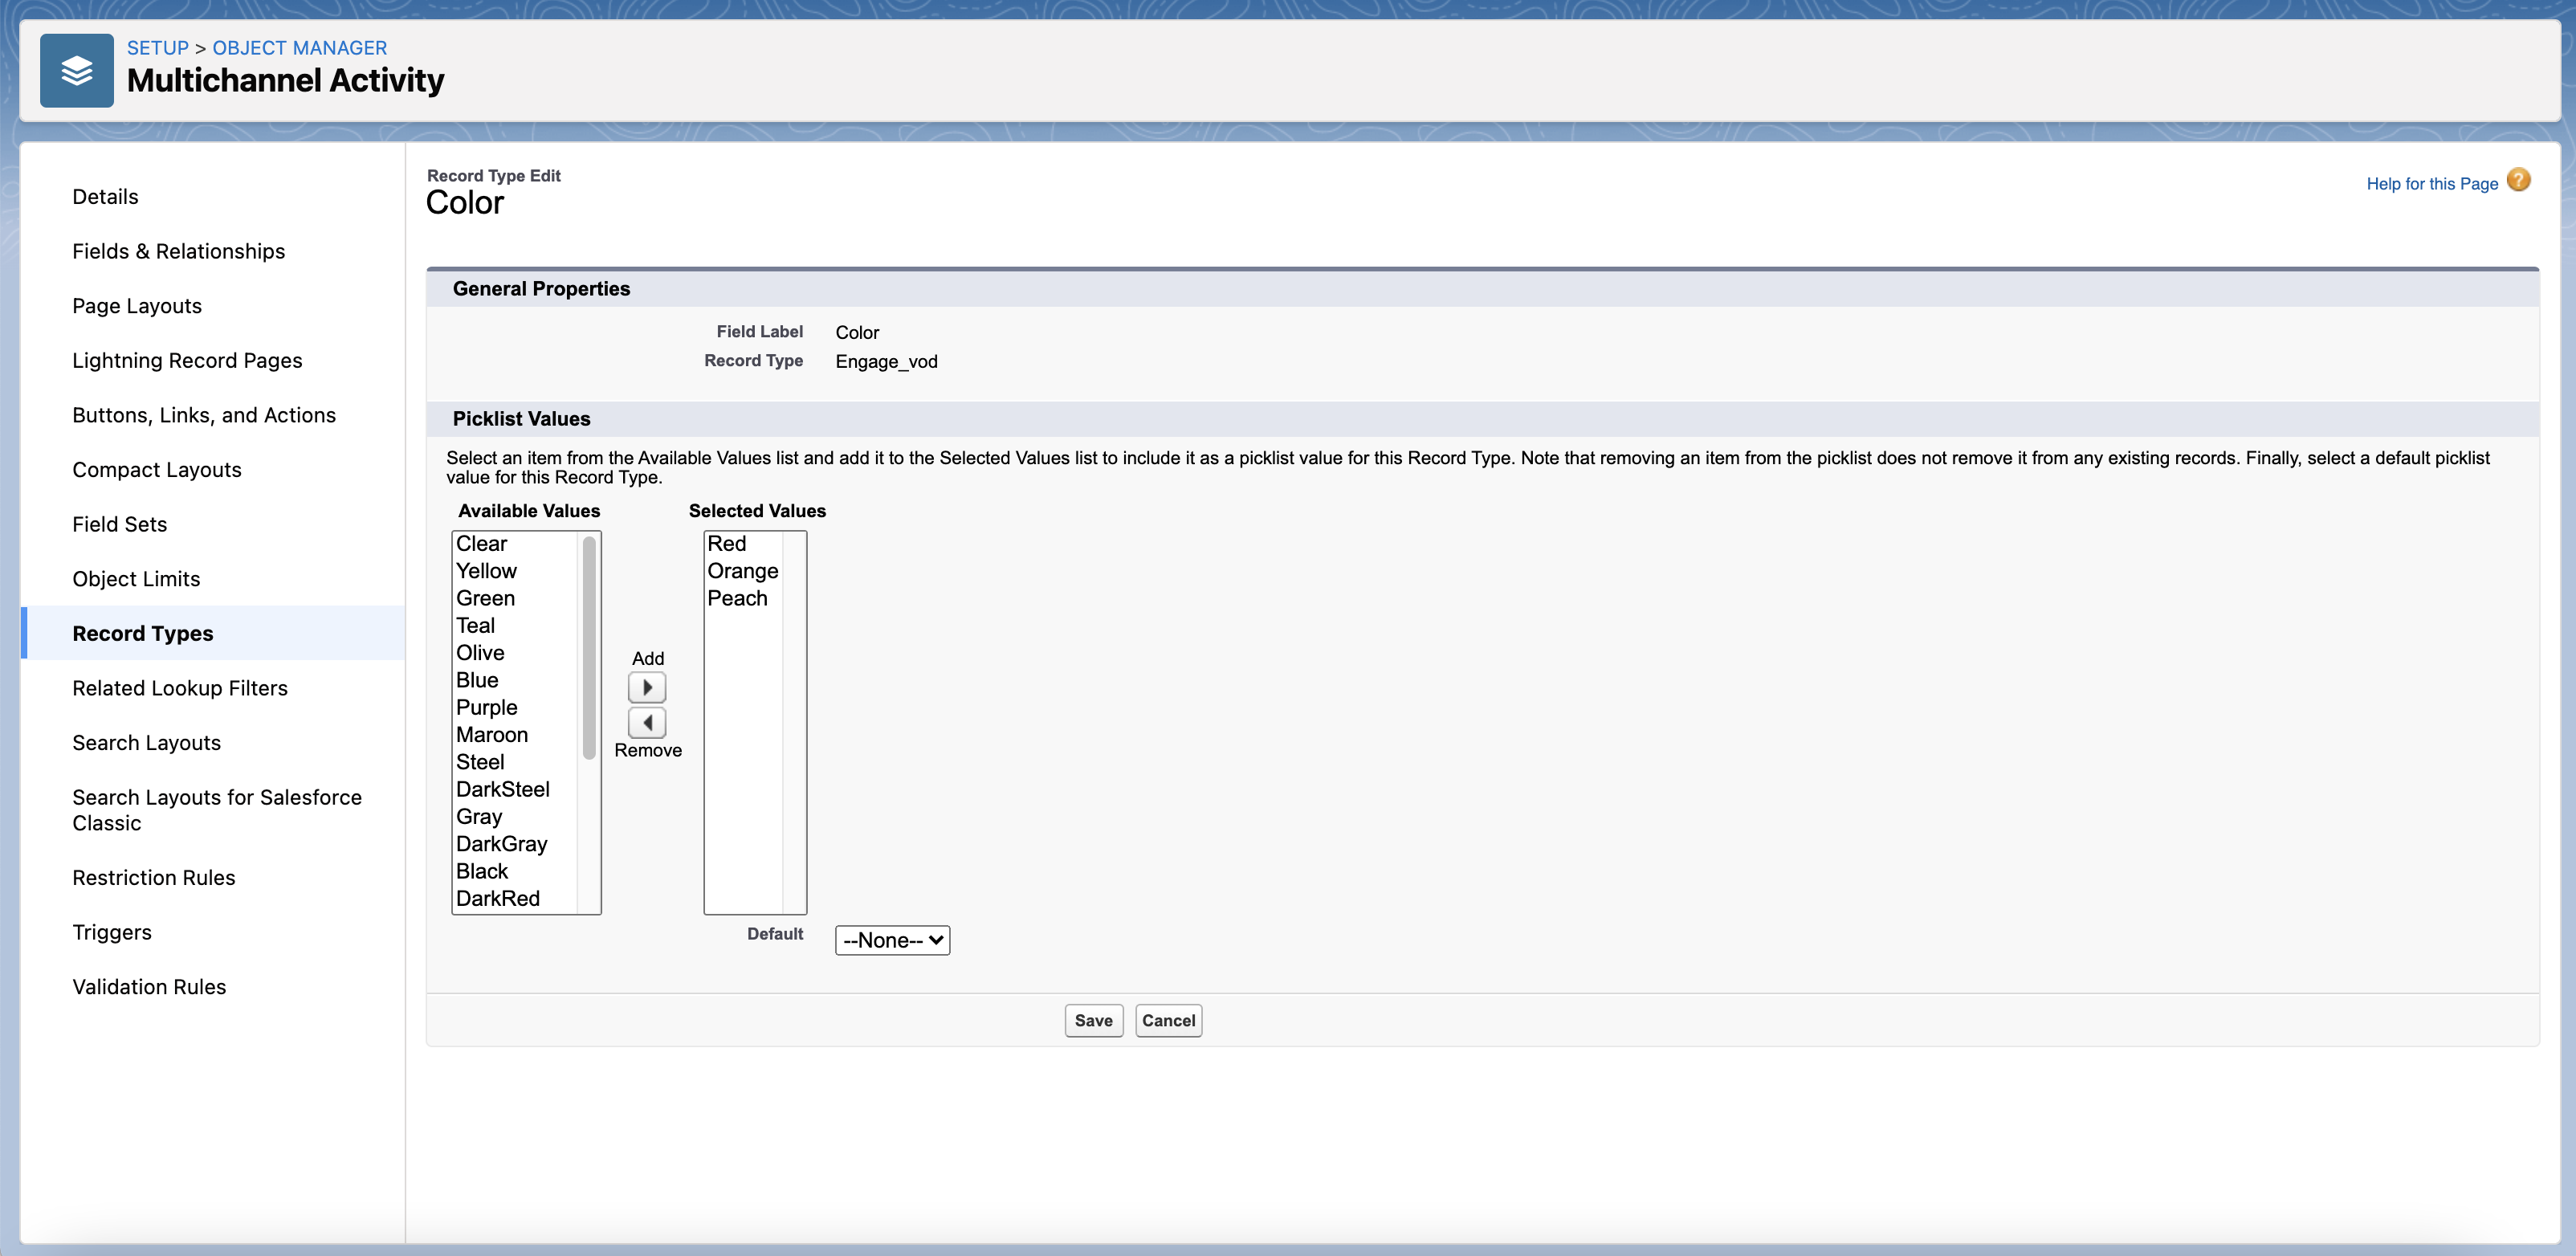Navigate to OBJECT MANAGER breadcrumb
This screenshot has width=2576, height=1256.
pos(299,48)
